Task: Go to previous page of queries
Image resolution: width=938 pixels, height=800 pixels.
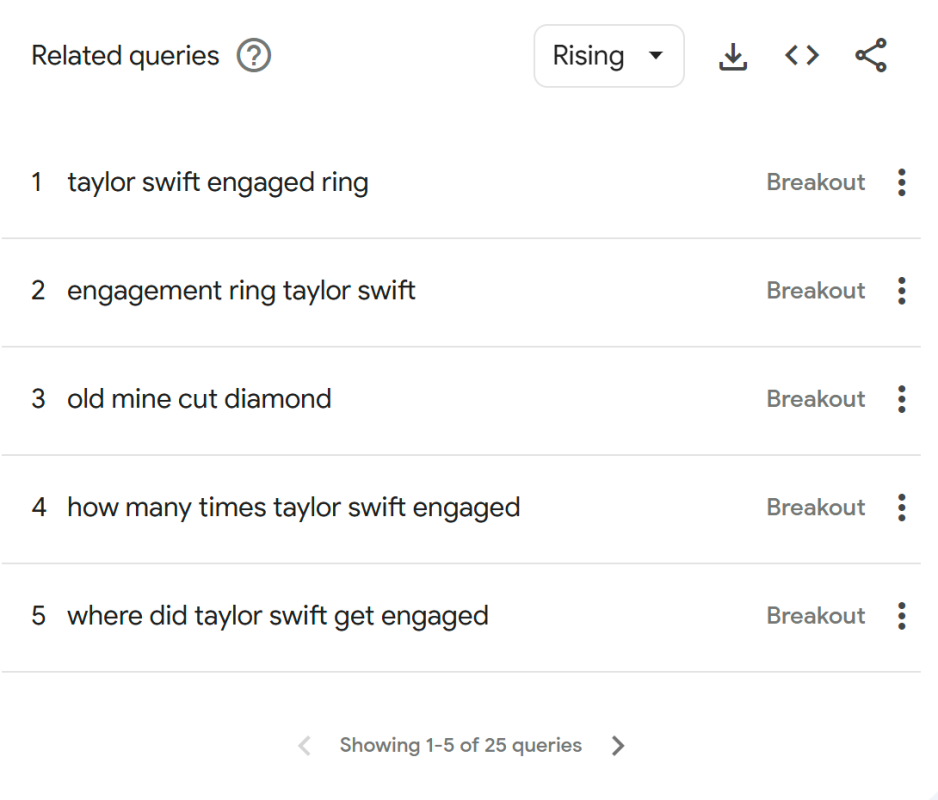Action: click(305, 745)
